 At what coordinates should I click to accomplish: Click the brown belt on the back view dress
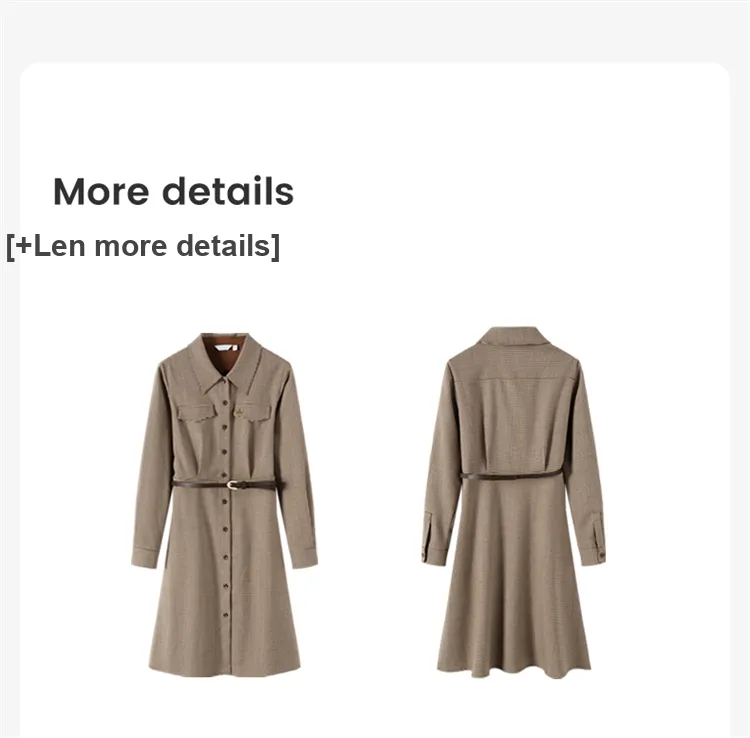pos(511,475)
